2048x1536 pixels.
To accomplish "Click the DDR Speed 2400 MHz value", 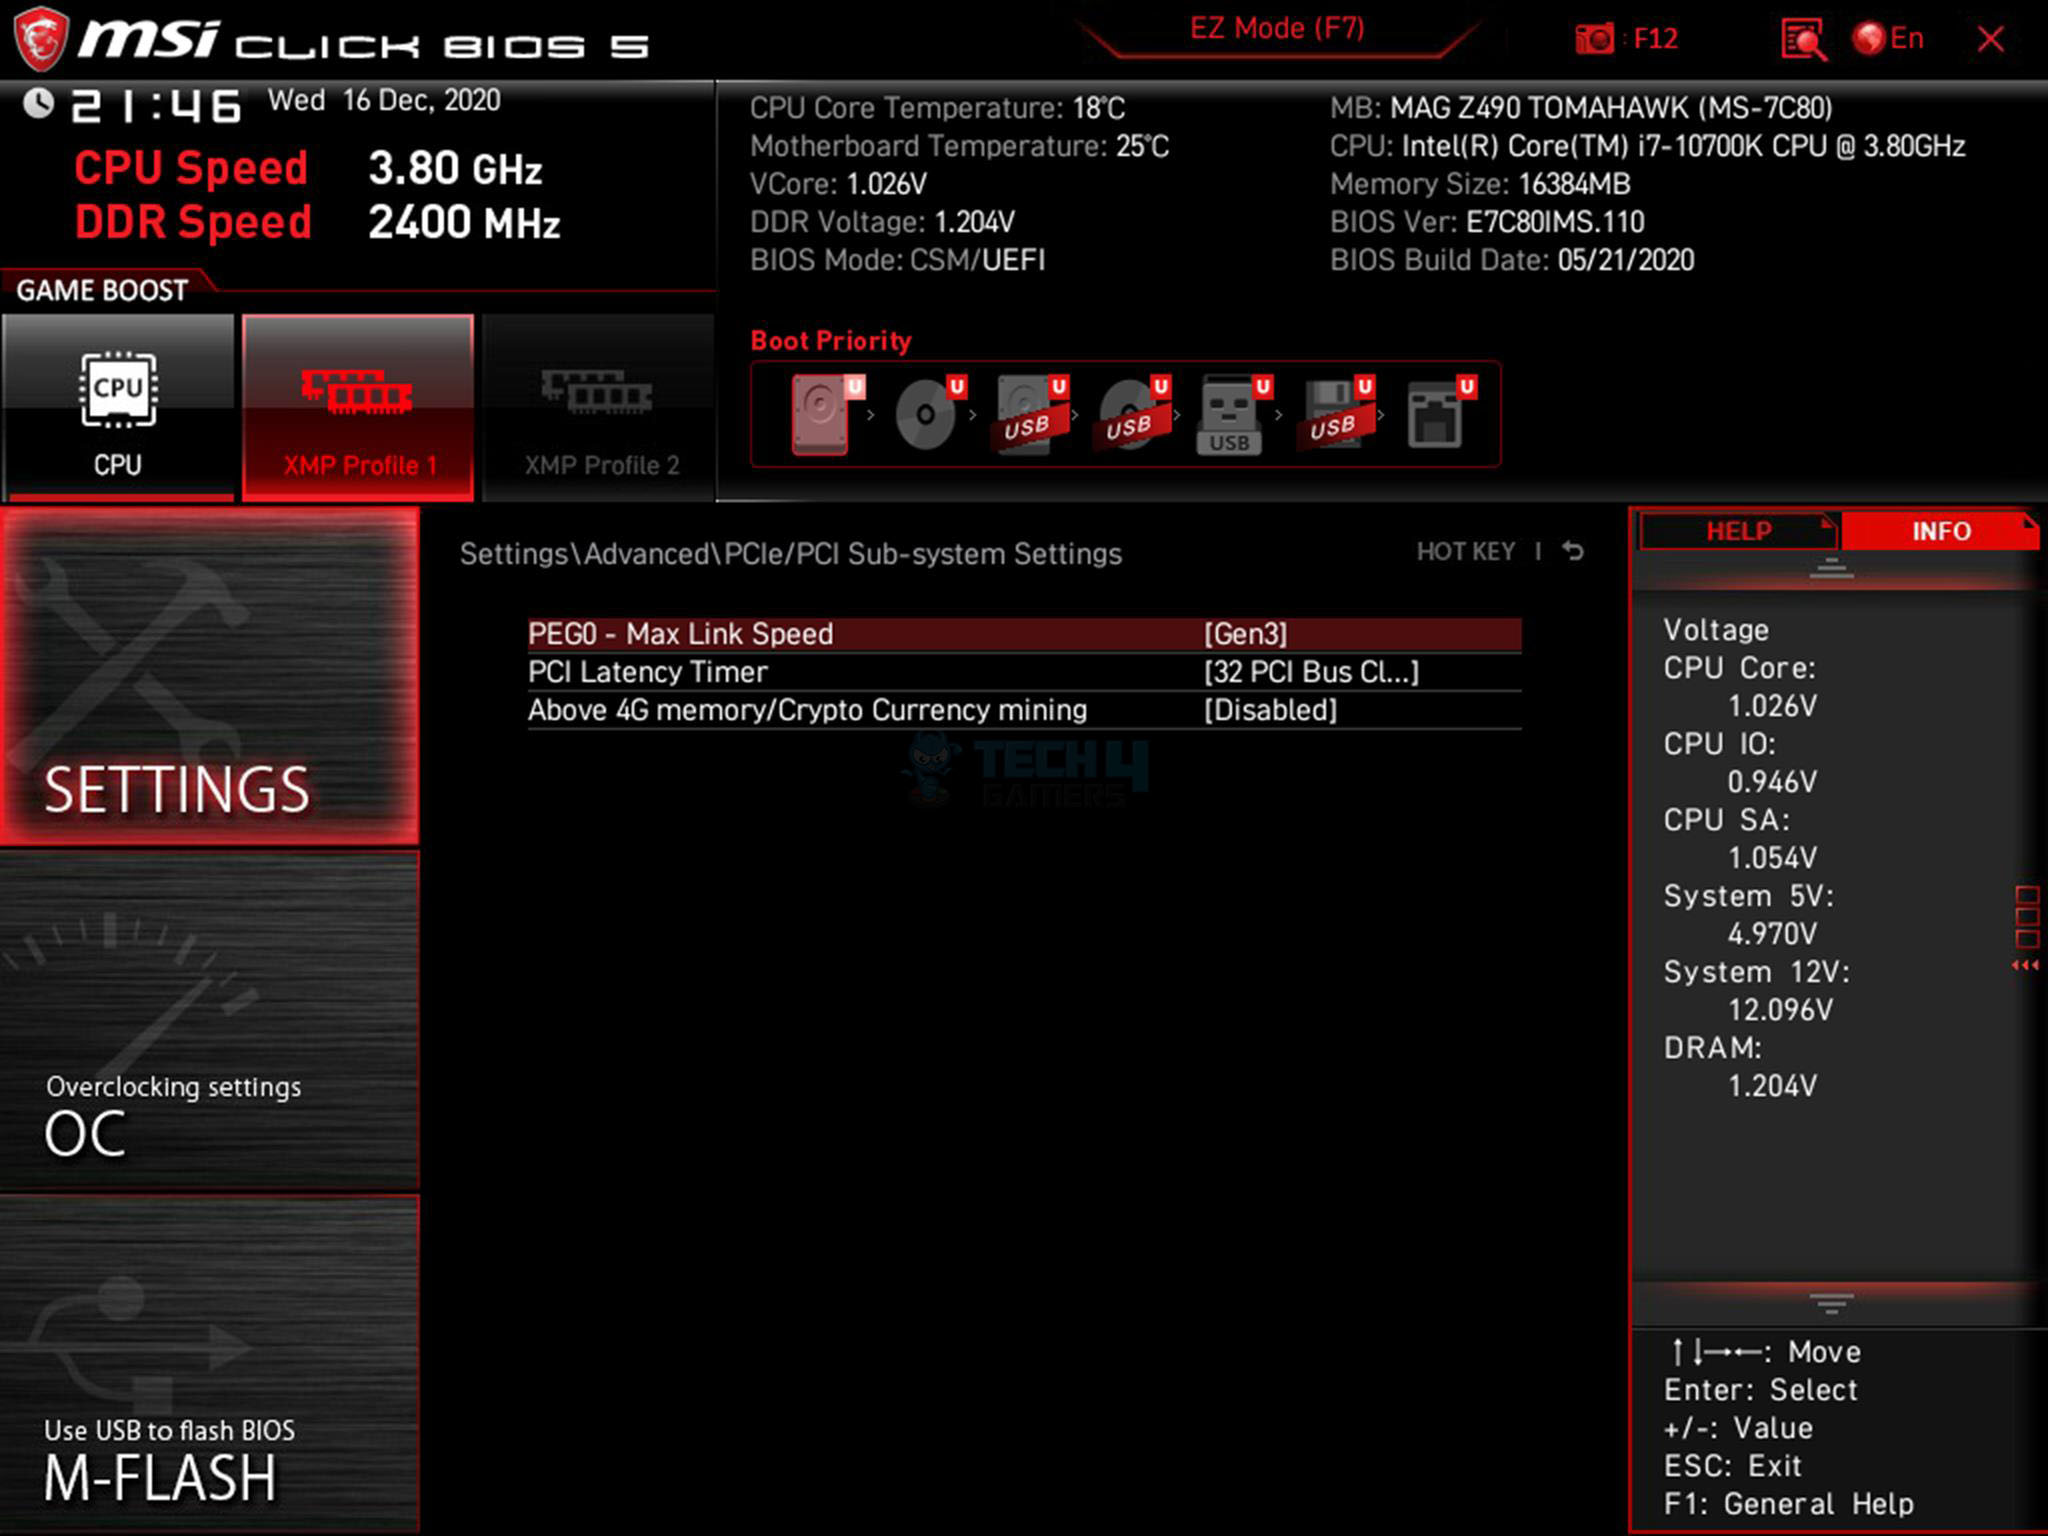I will [464, 222].
